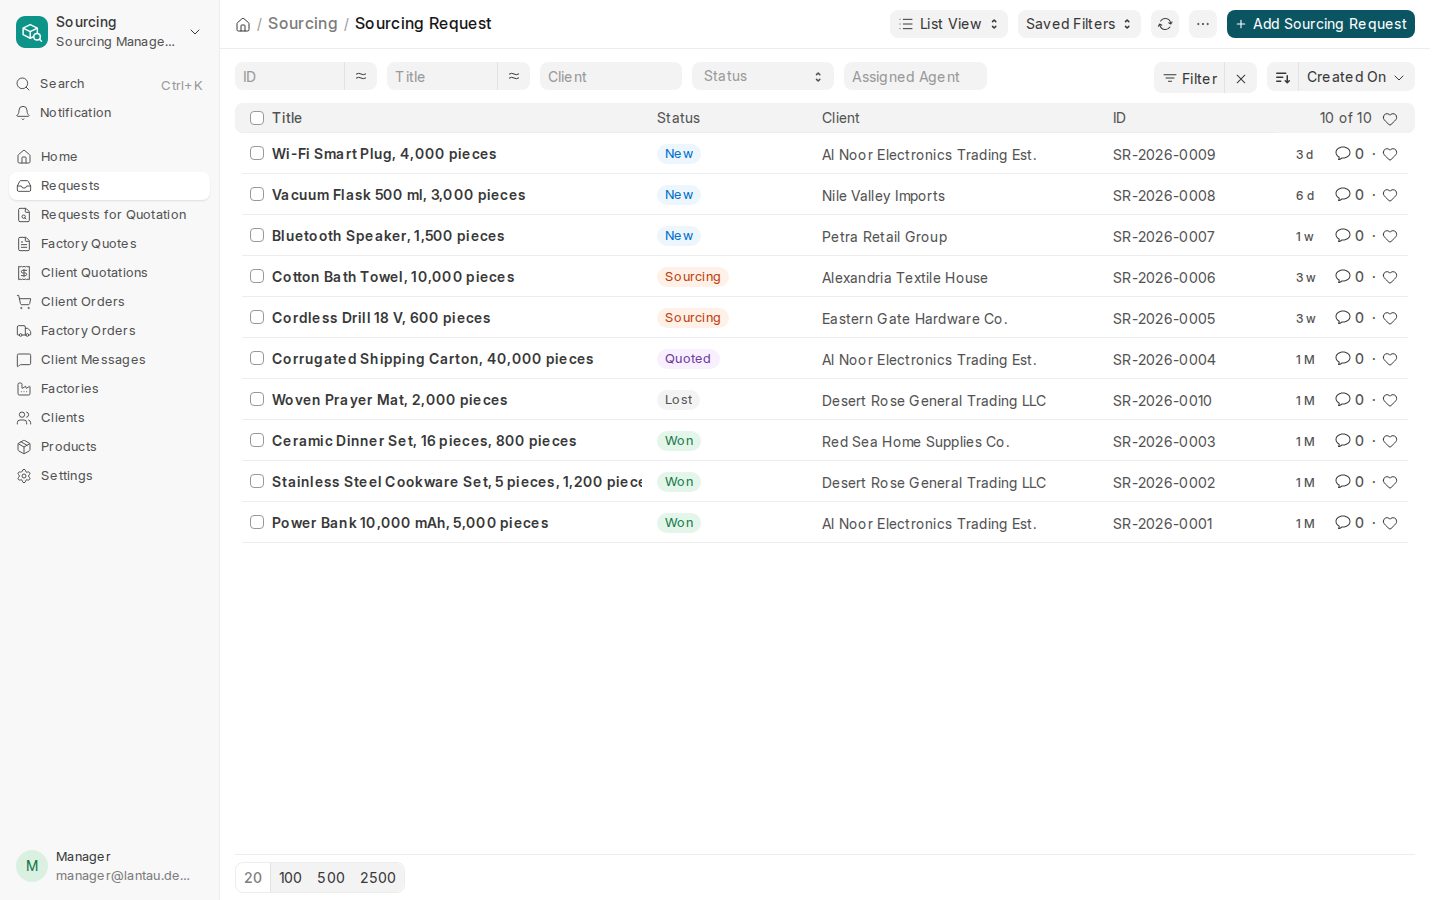1440x900 pixels.
Task: Like the Vacuum Flask request heart
Action: pos(1390,195)
